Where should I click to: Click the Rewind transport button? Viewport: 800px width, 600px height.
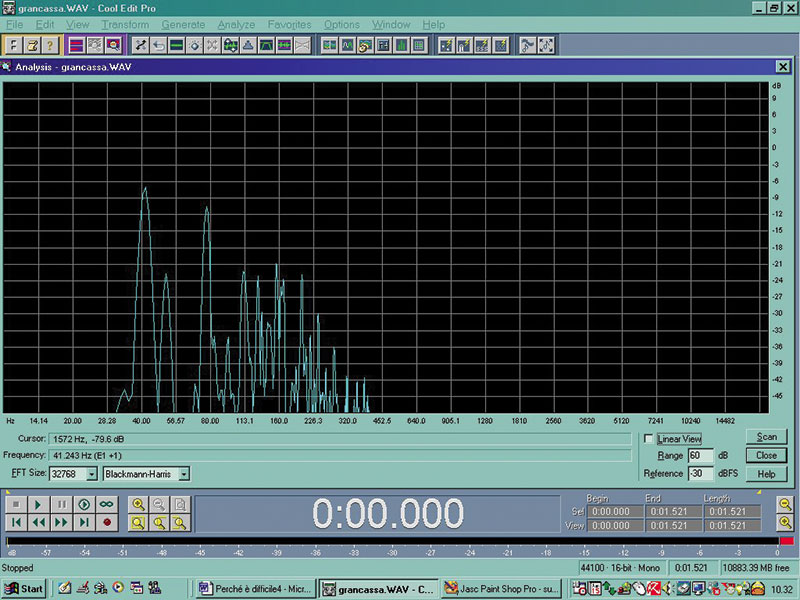[x=38, y=522]
